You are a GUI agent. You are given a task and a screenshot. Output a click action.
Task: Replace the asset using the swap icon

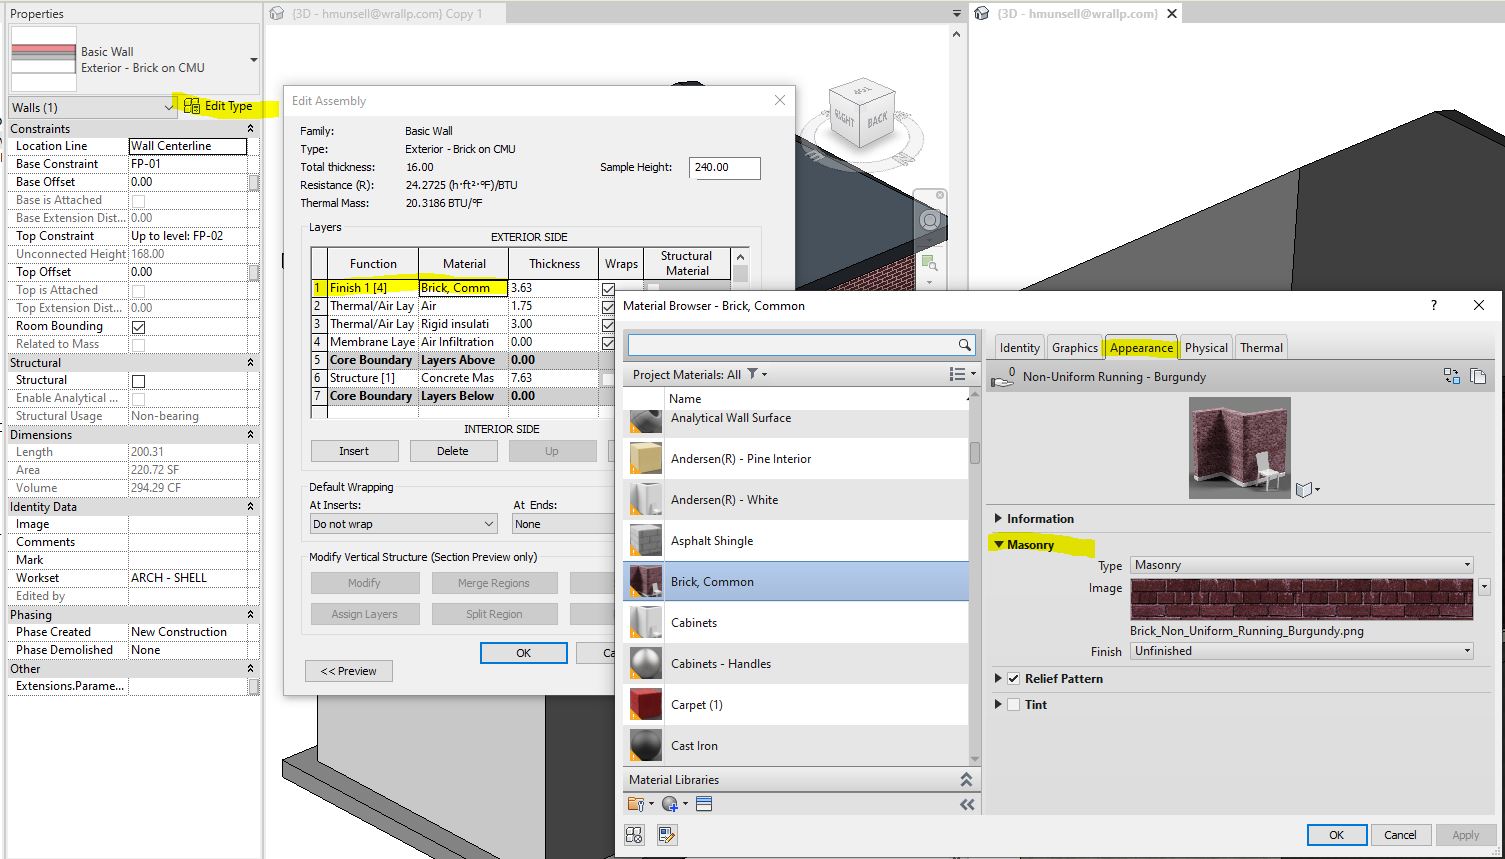[x=1452, y=377]
